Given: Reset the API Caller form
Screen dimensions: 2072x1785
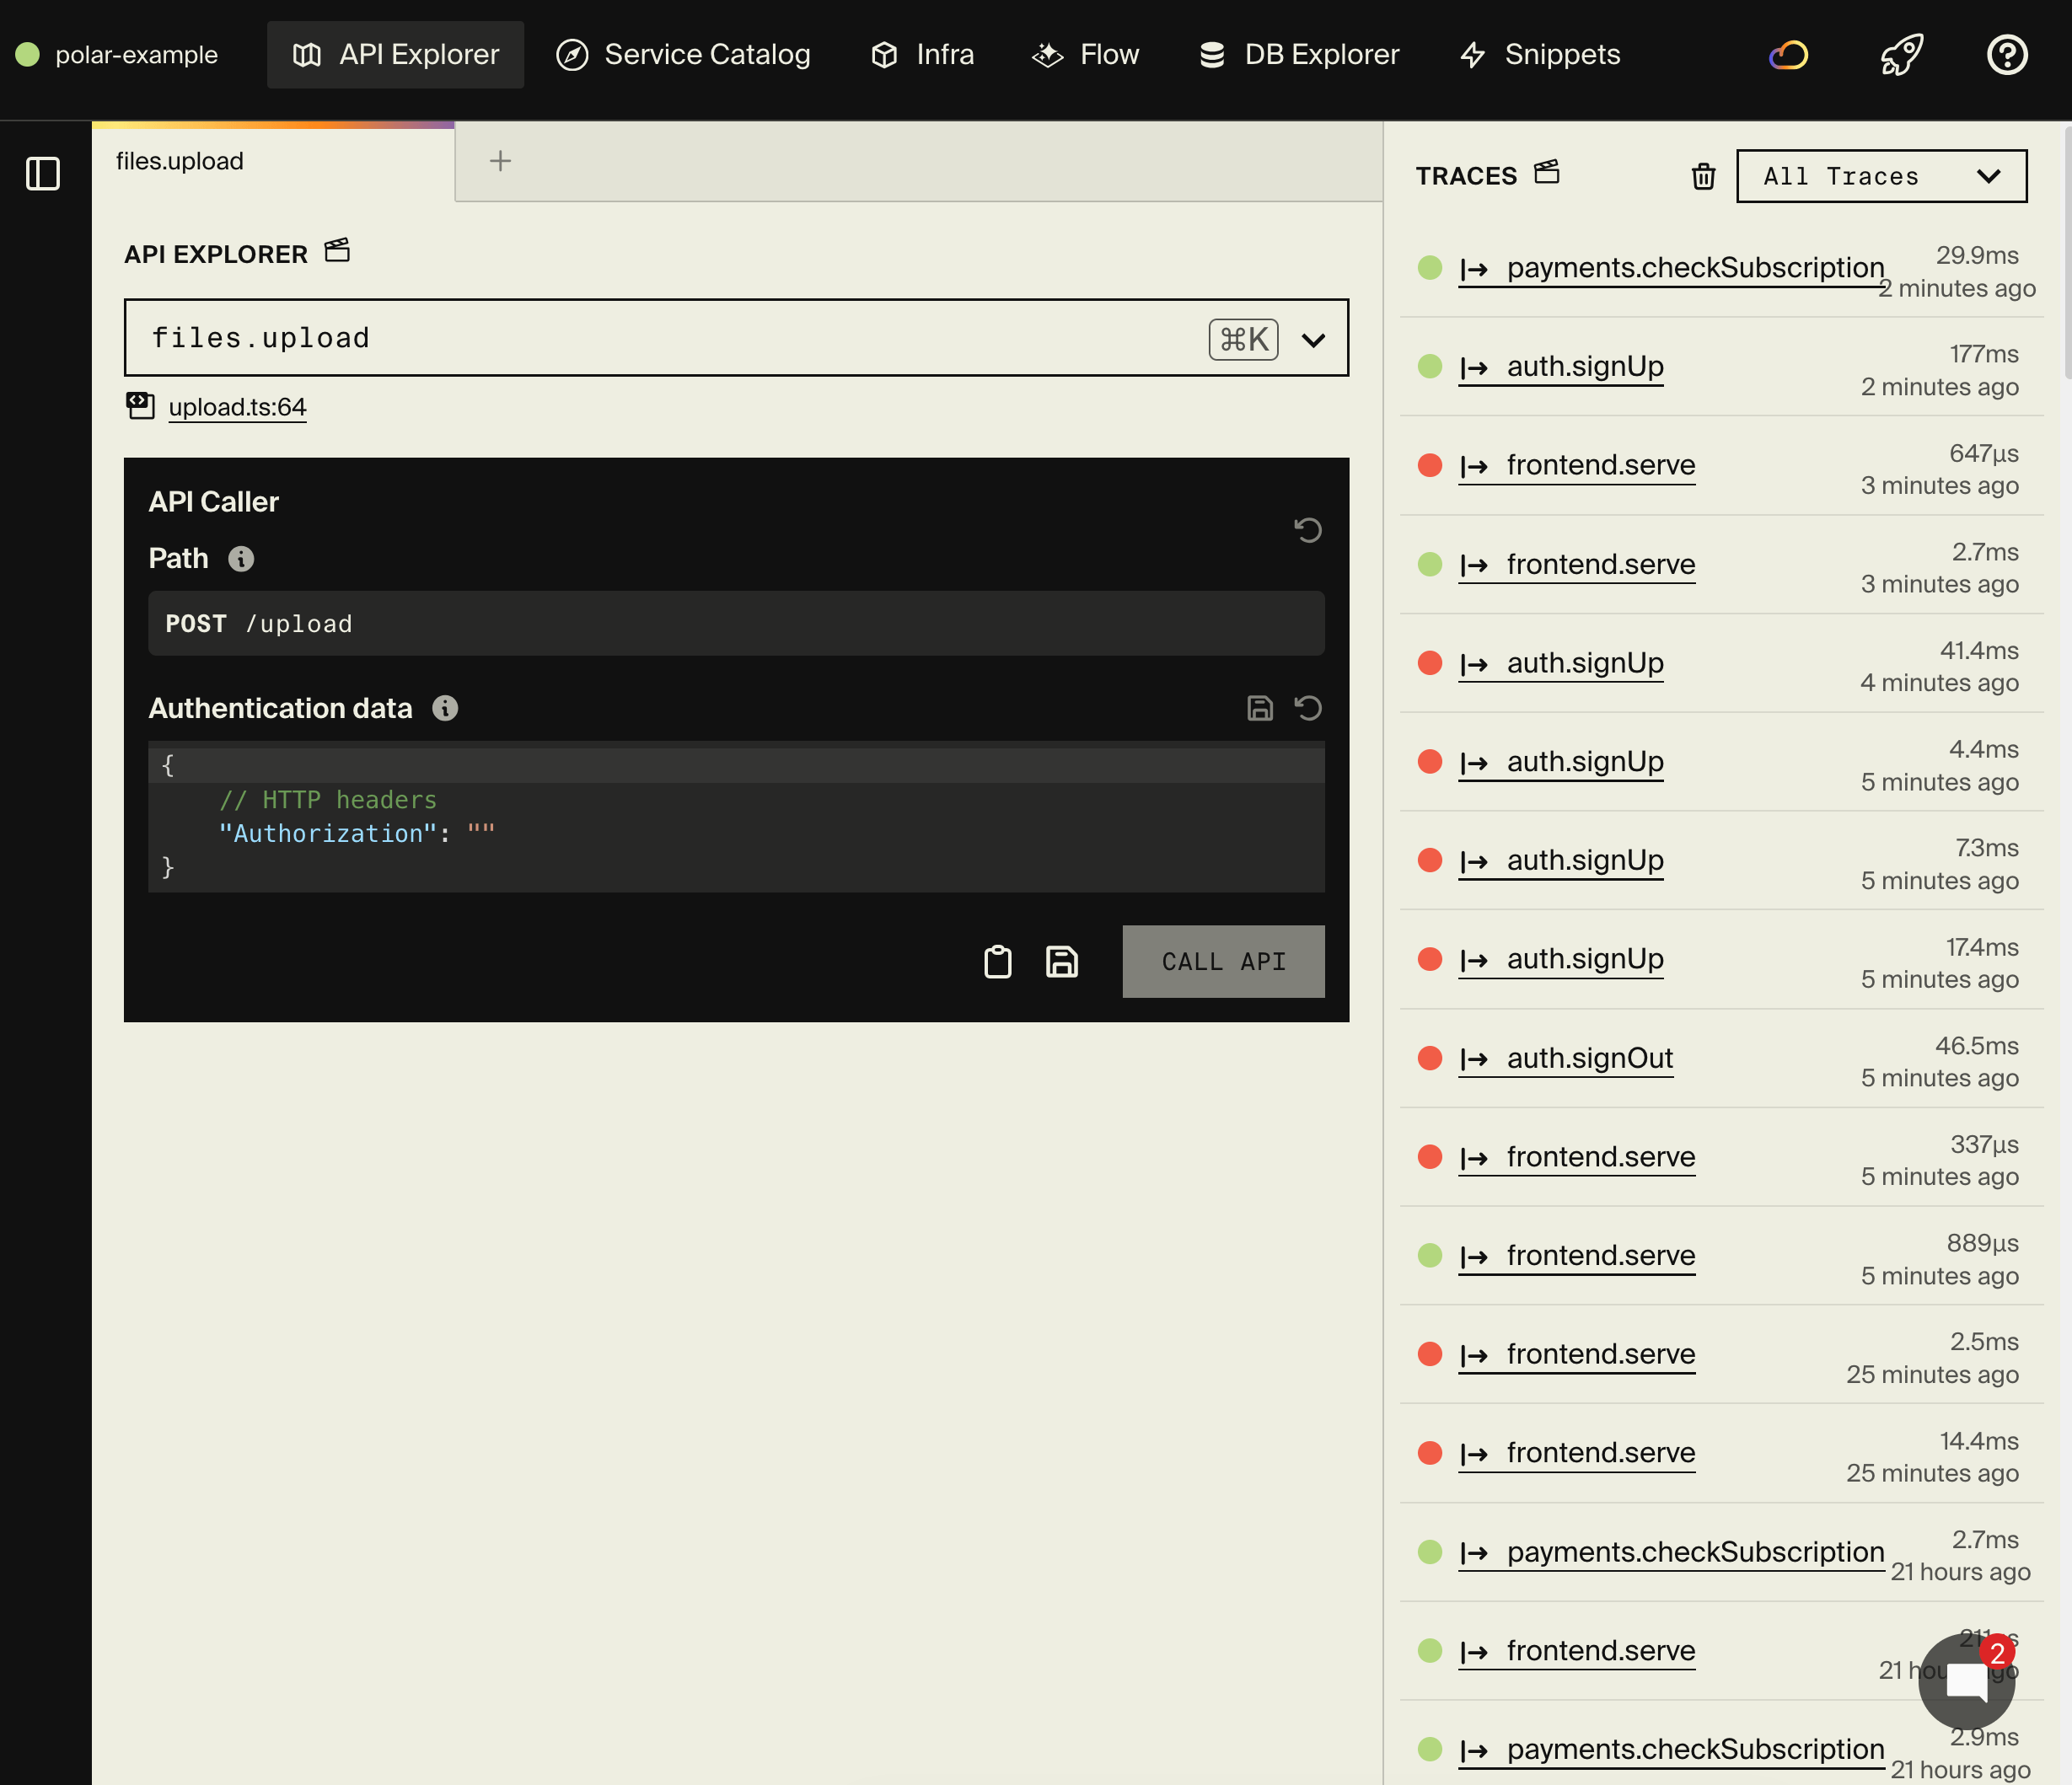Looking at the screenshot, I should (x=1308, y=530).
